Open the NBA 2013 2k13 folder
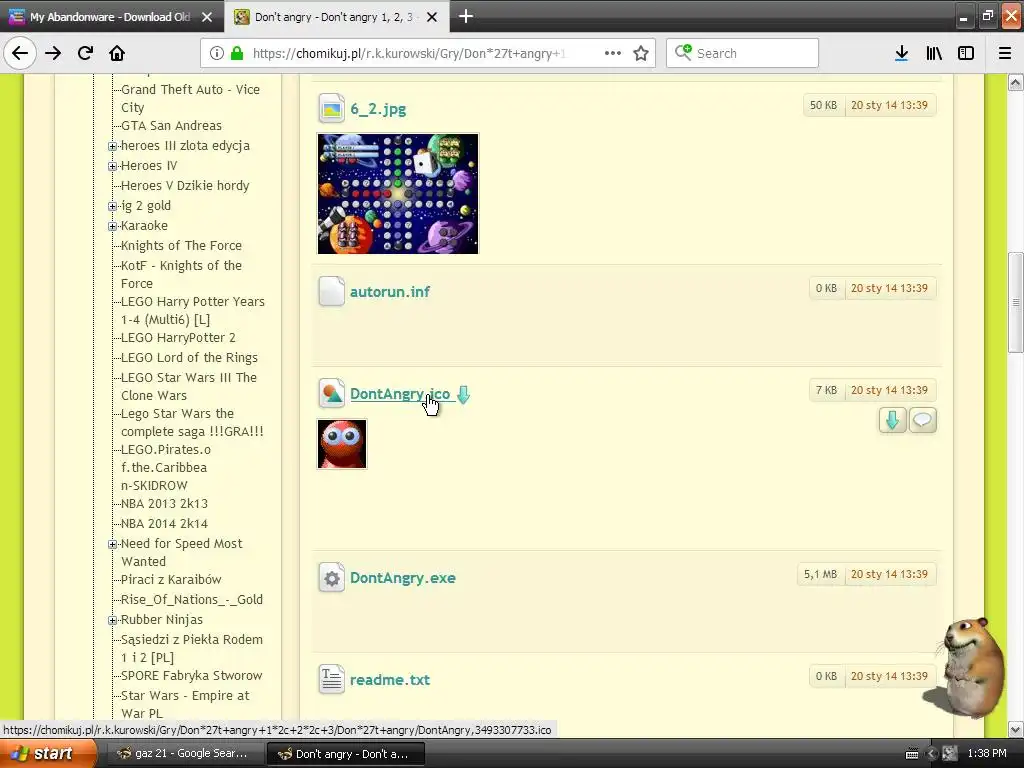The height and width of the screenshot is (768, 1024). click(x=164, y=504)
